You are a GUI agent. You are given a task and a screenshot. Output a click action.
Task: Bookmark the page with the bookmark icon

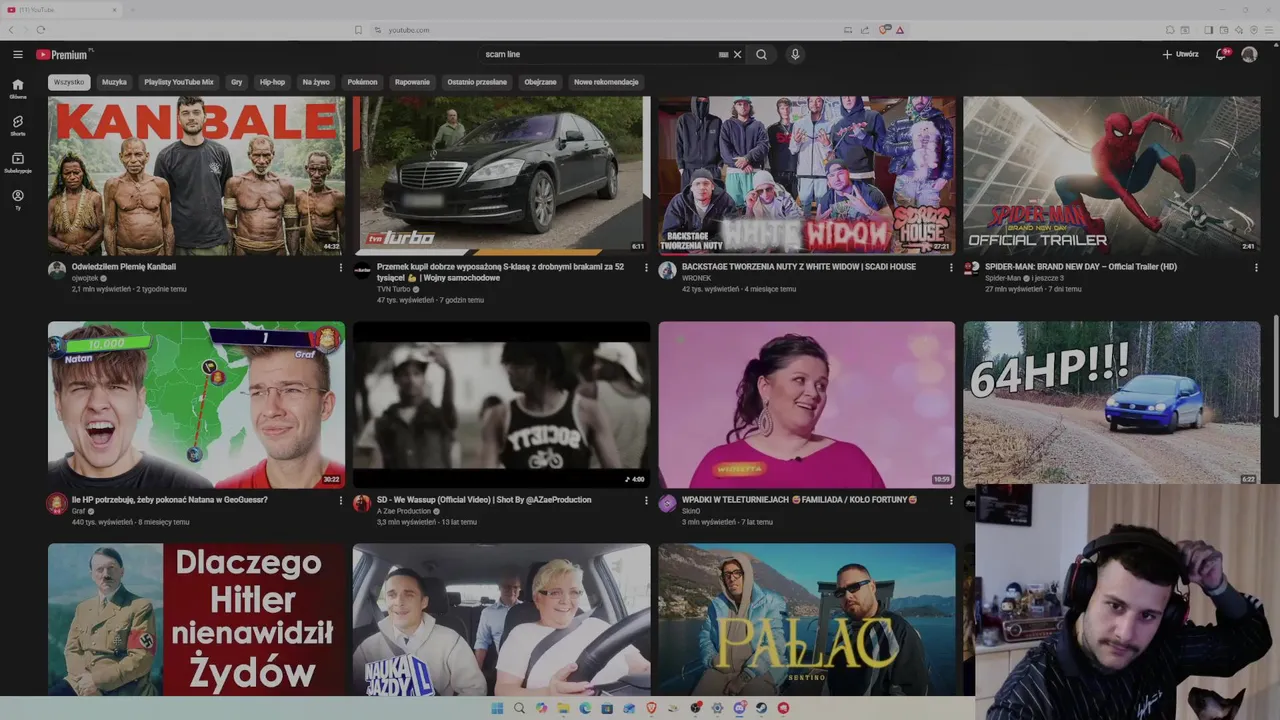[358, 30]
